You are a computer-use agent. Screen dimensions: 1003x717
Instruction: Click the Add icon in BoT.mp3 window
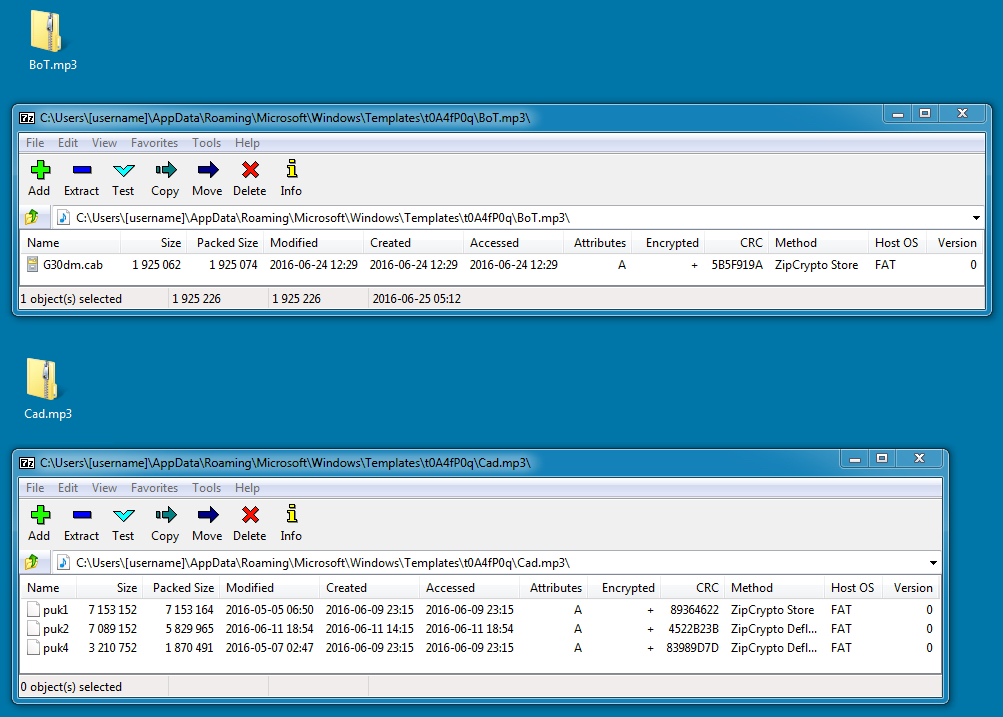coord(39,178)
